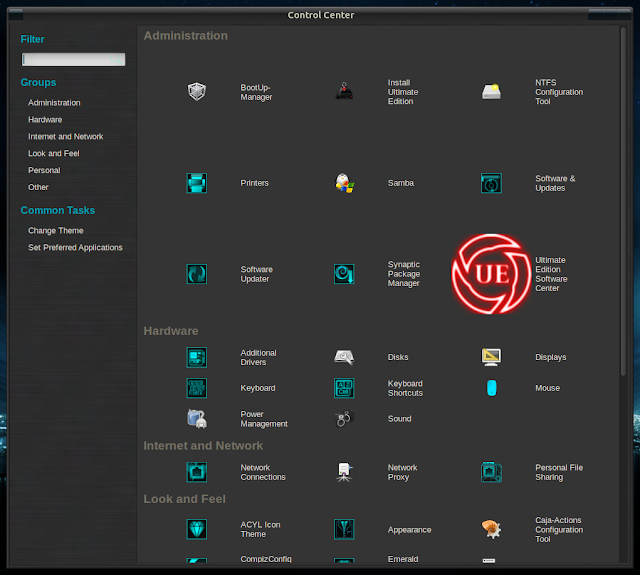This screenshot has width=640, height=575.
Task: Focus the Filter search field
Action: 73,60
